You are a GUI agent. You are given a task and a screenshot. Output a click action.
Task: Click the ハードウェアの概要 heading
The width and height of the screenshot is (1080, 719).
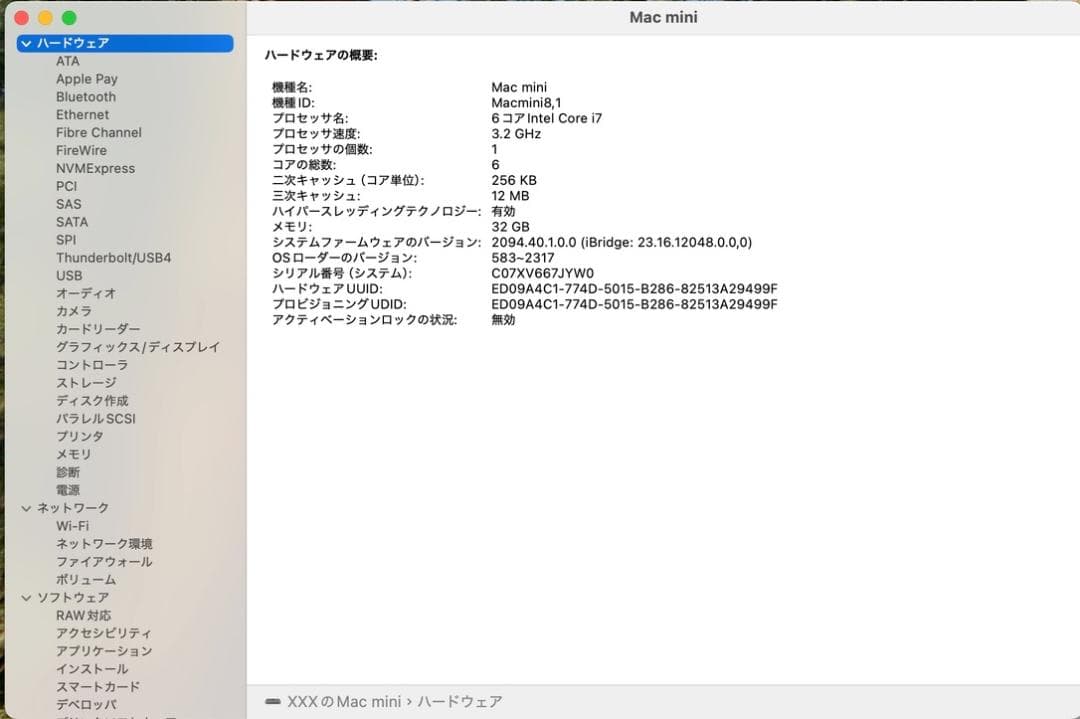321,56
